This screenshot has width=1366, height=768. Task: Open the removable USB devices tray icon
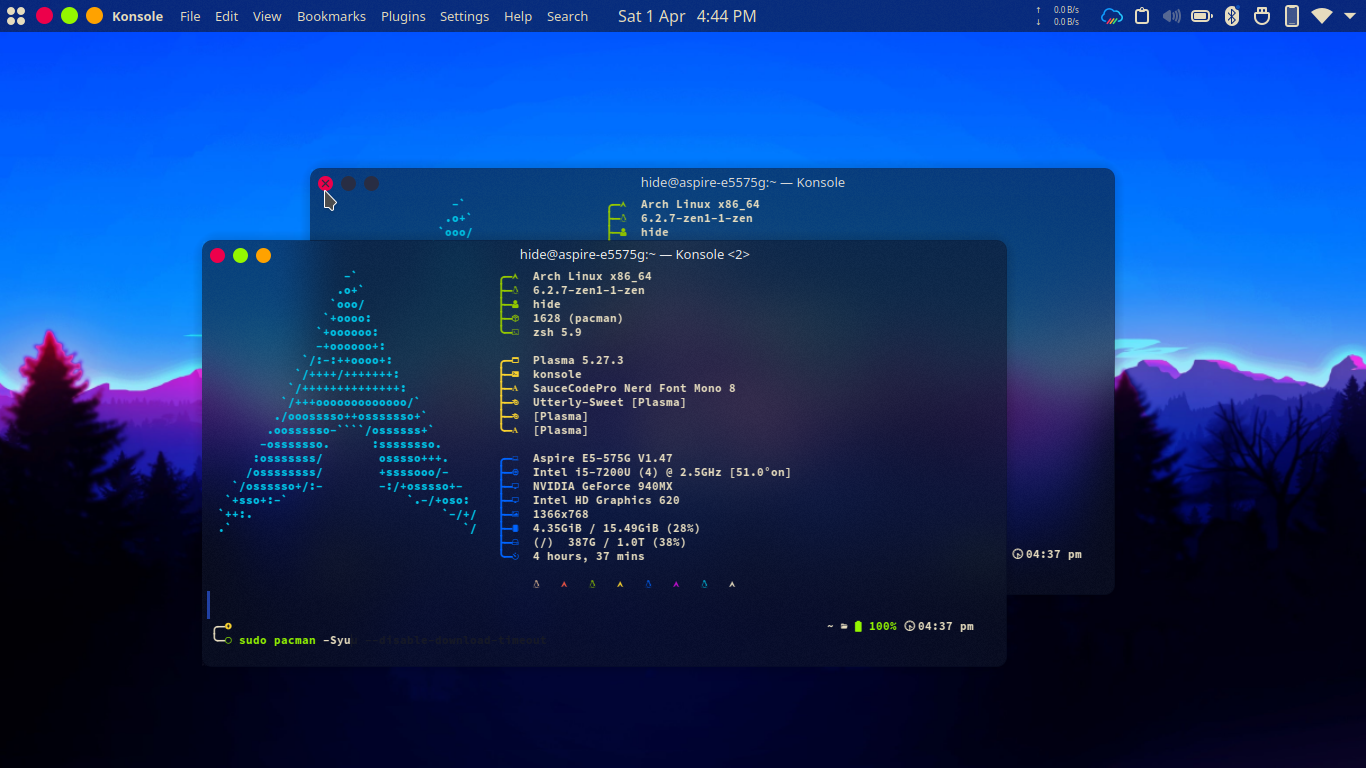[1262, 16]
